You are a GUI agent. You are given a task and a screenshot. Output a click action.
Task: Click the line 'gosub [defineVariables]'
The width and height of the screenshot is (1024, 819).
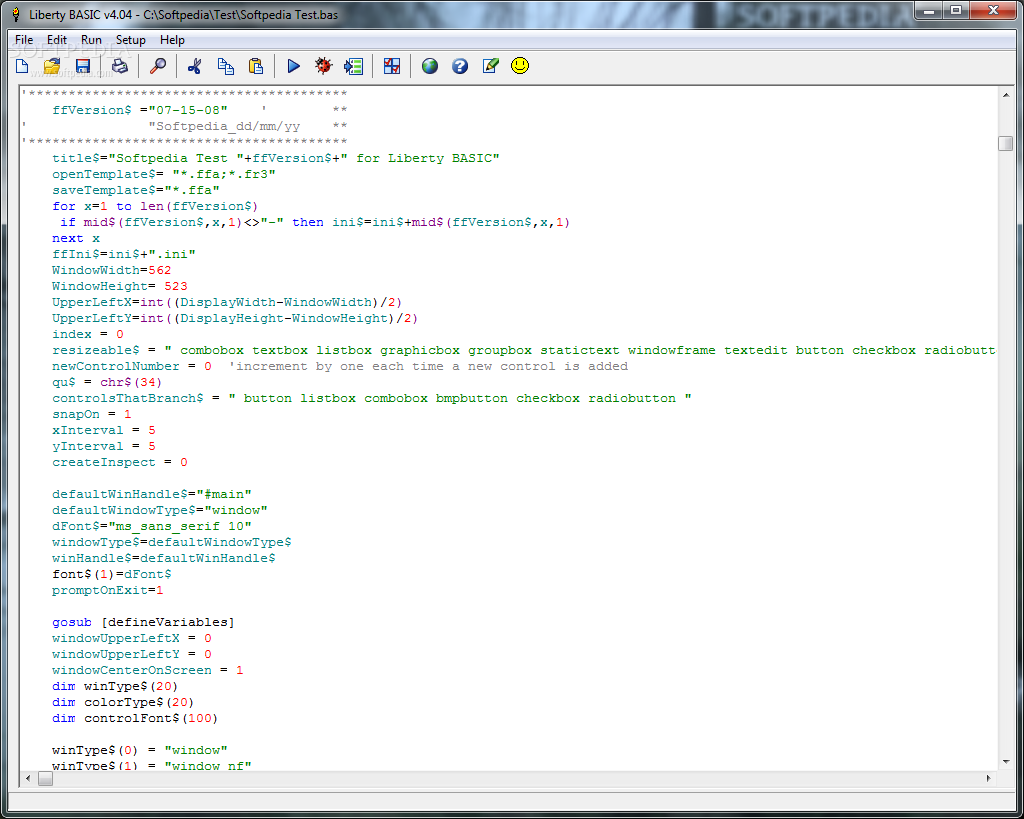(143, 622)
